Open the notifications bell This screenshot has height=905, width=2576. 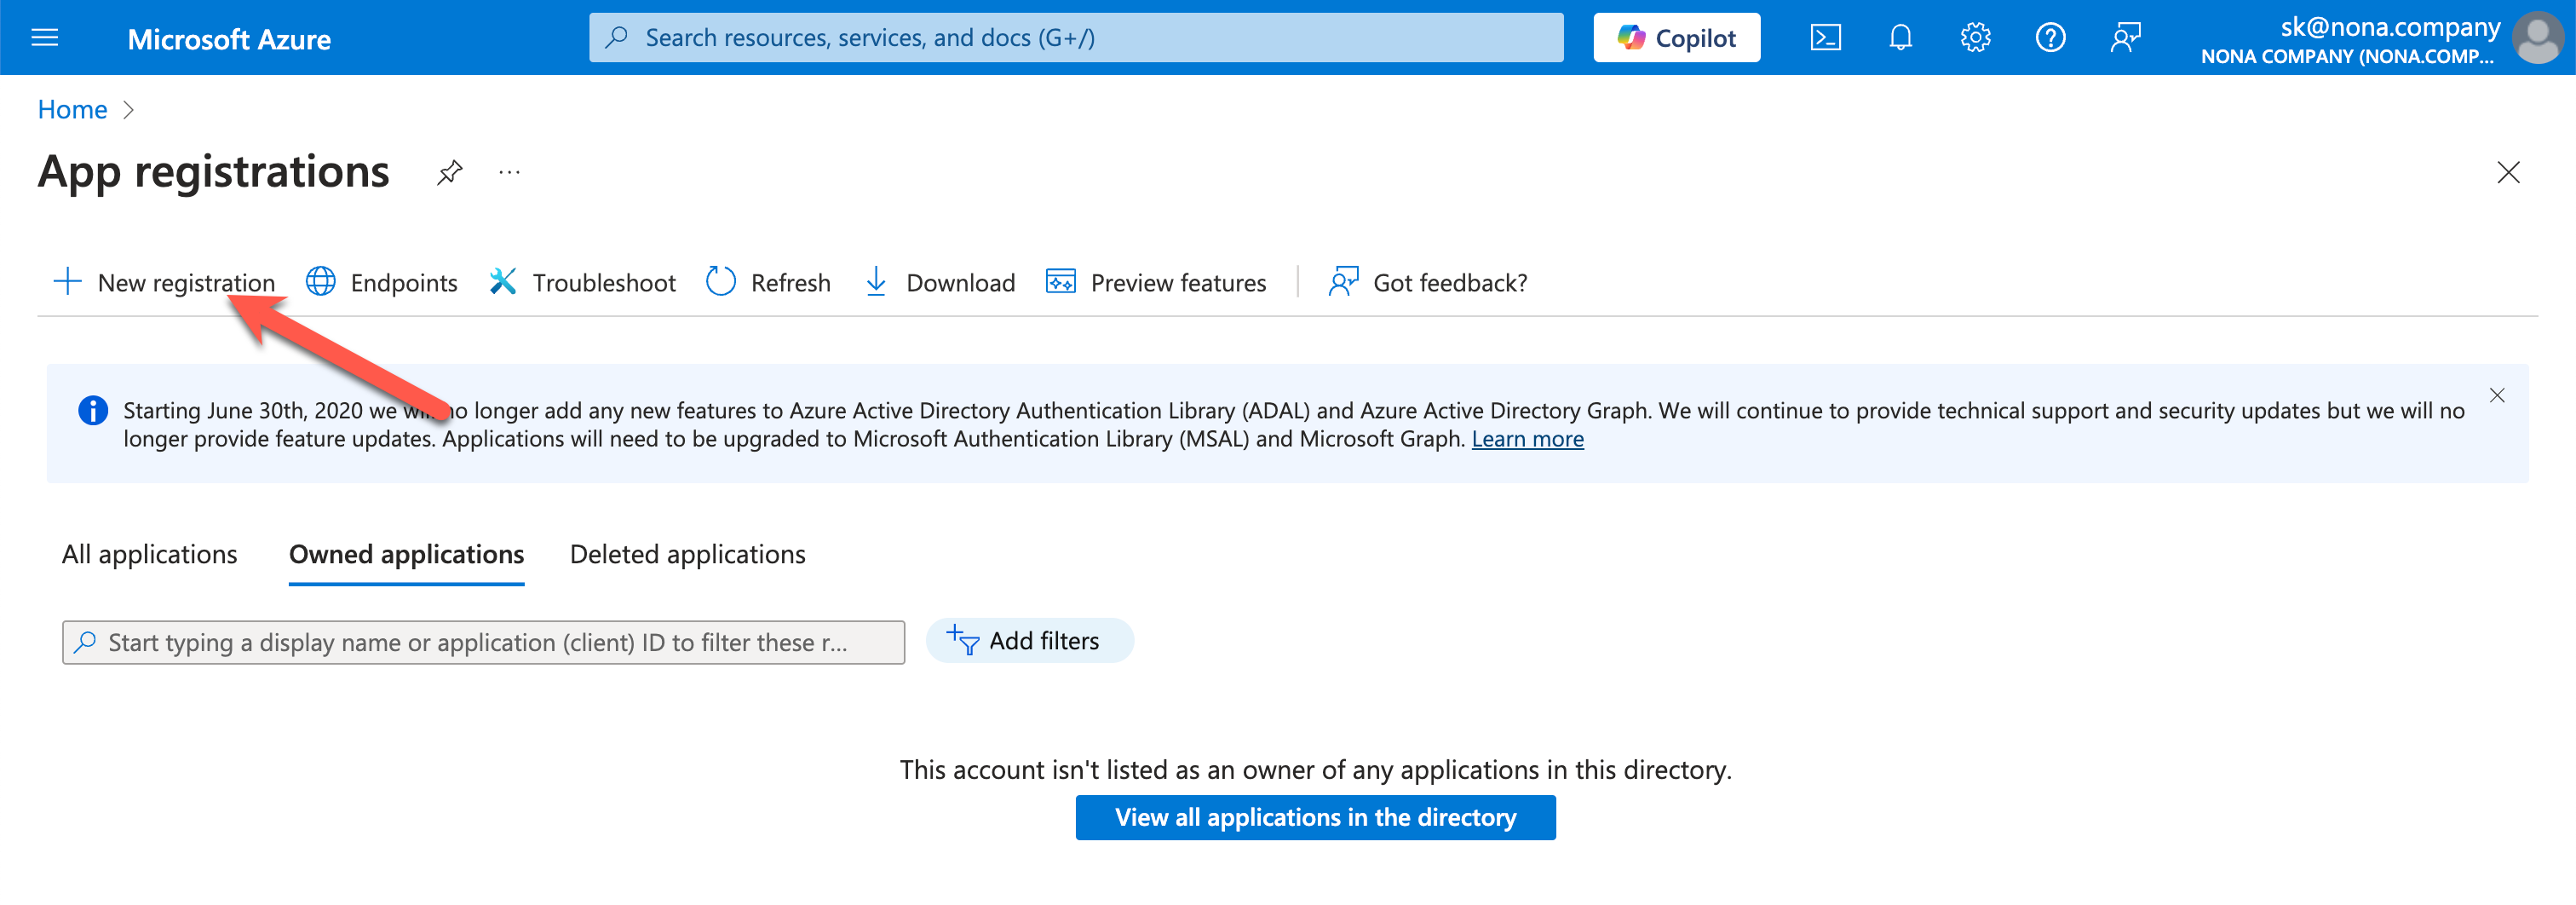tap(1900, 38)
